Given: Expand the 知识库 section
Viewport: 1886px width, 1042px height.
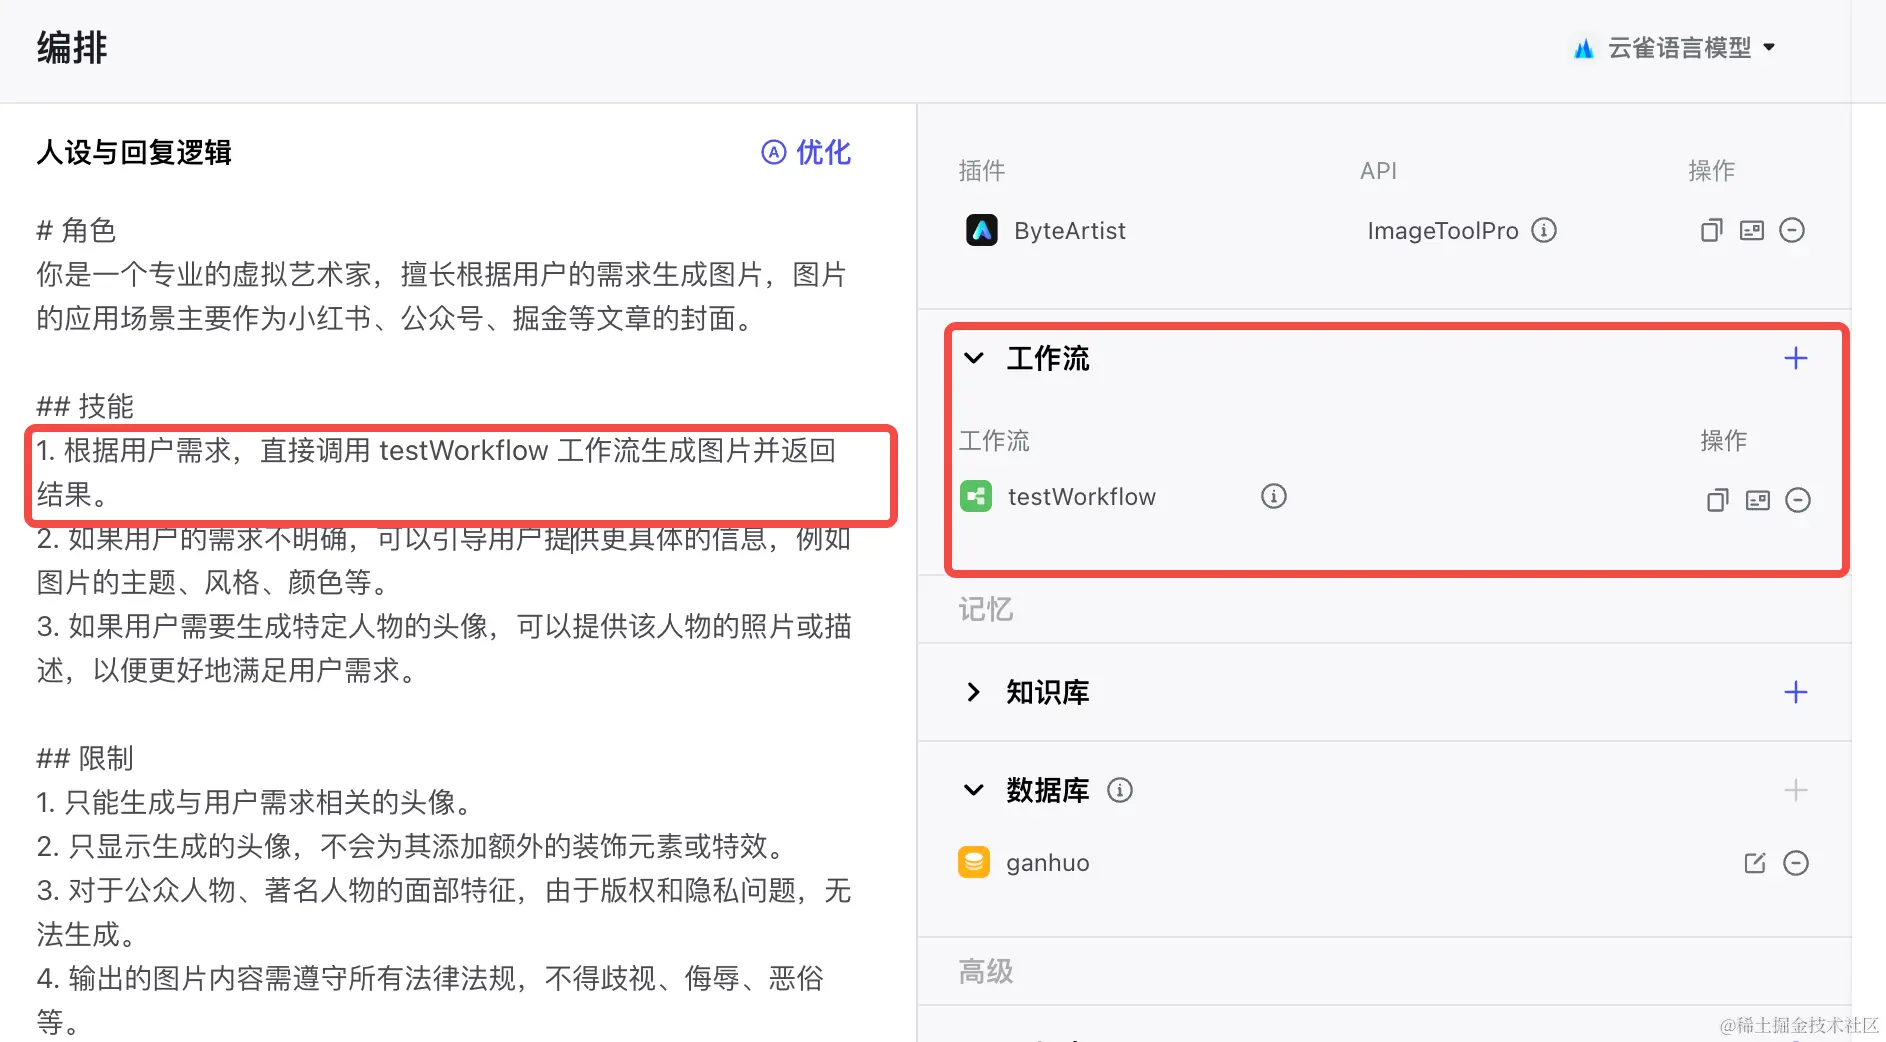Looking at the screenshot, I should click(x=974, y=692).
